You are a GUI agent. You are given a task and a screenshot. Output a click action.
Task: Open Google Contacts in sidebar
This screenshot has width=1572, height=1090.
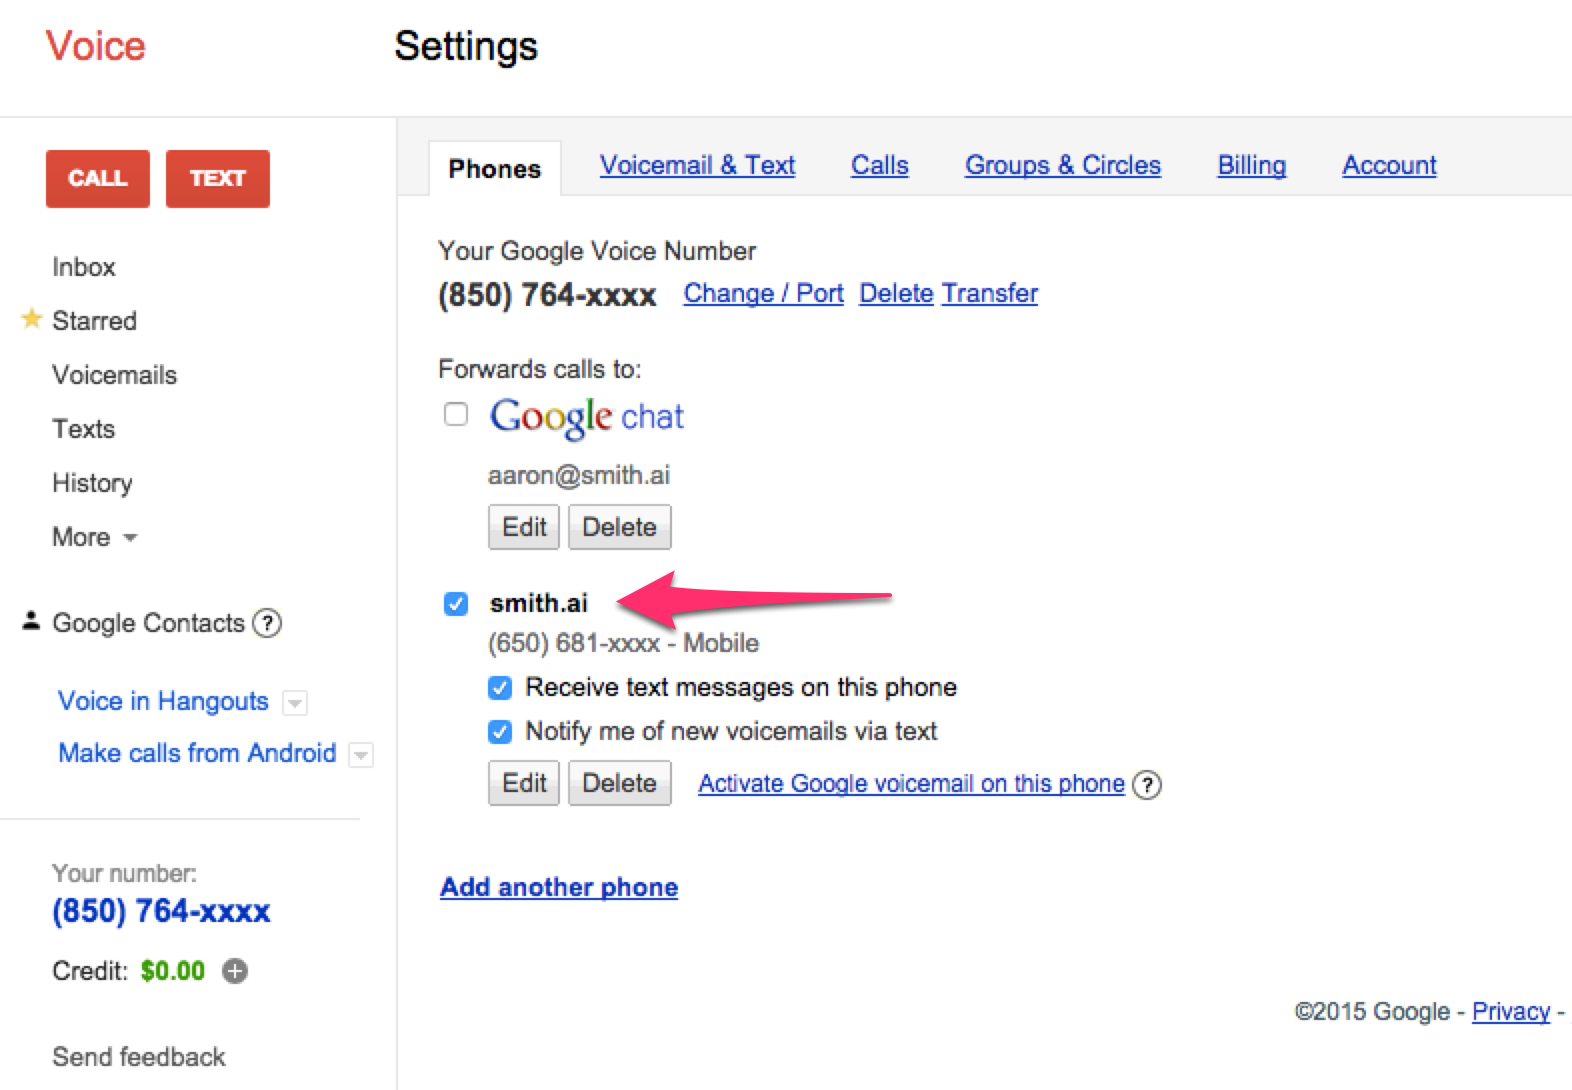[149, 623]
